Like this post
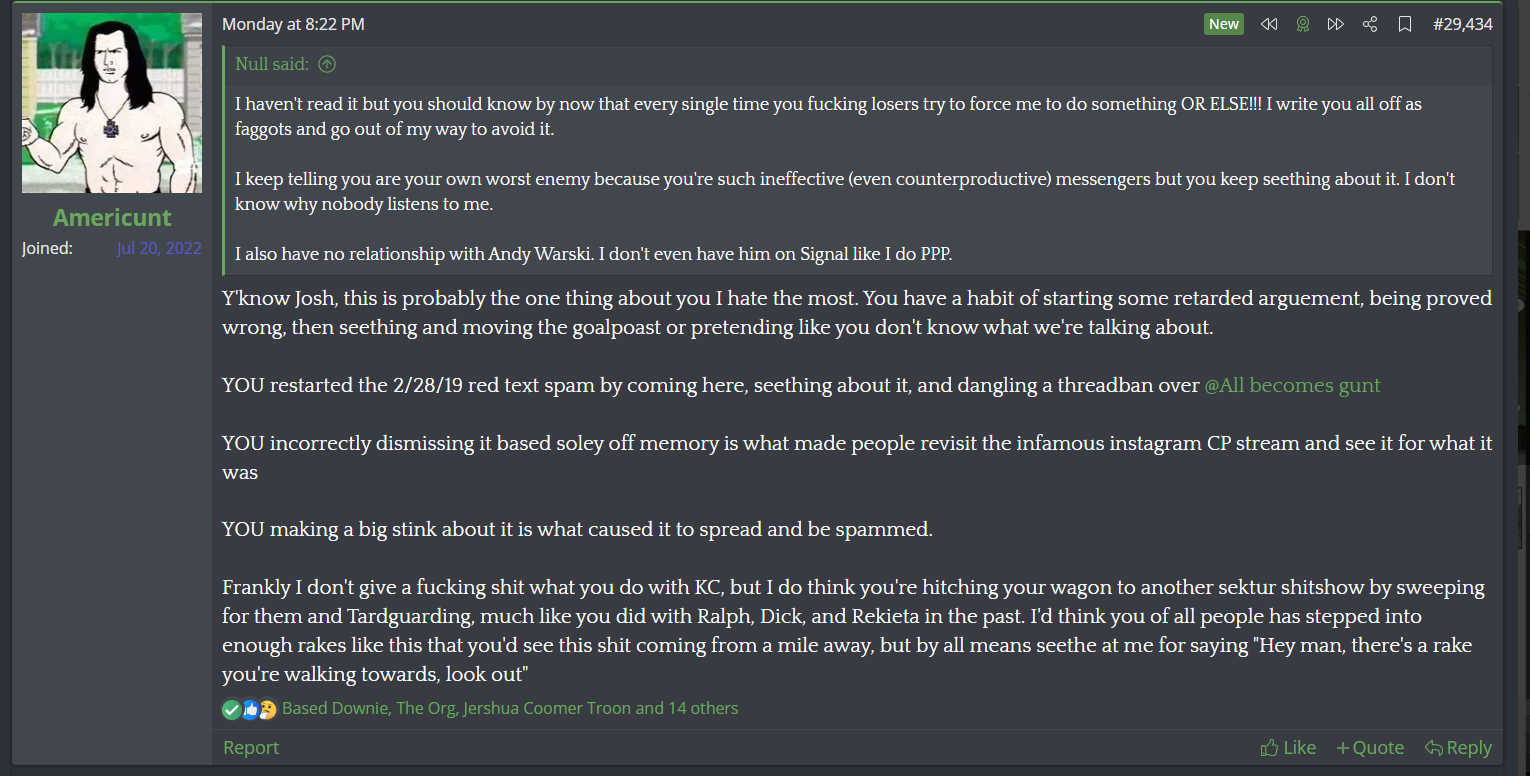 [1288, 748]
